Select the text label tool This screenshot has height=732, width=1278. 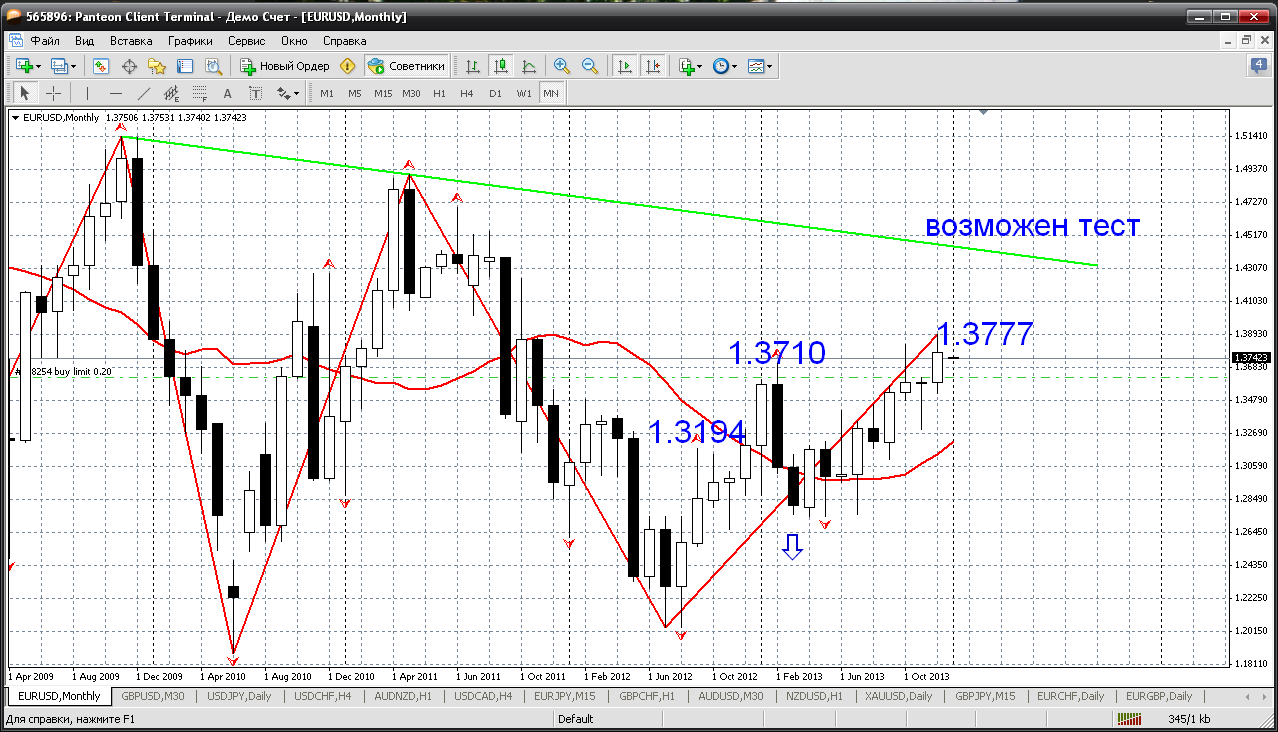tap(255, 93)
